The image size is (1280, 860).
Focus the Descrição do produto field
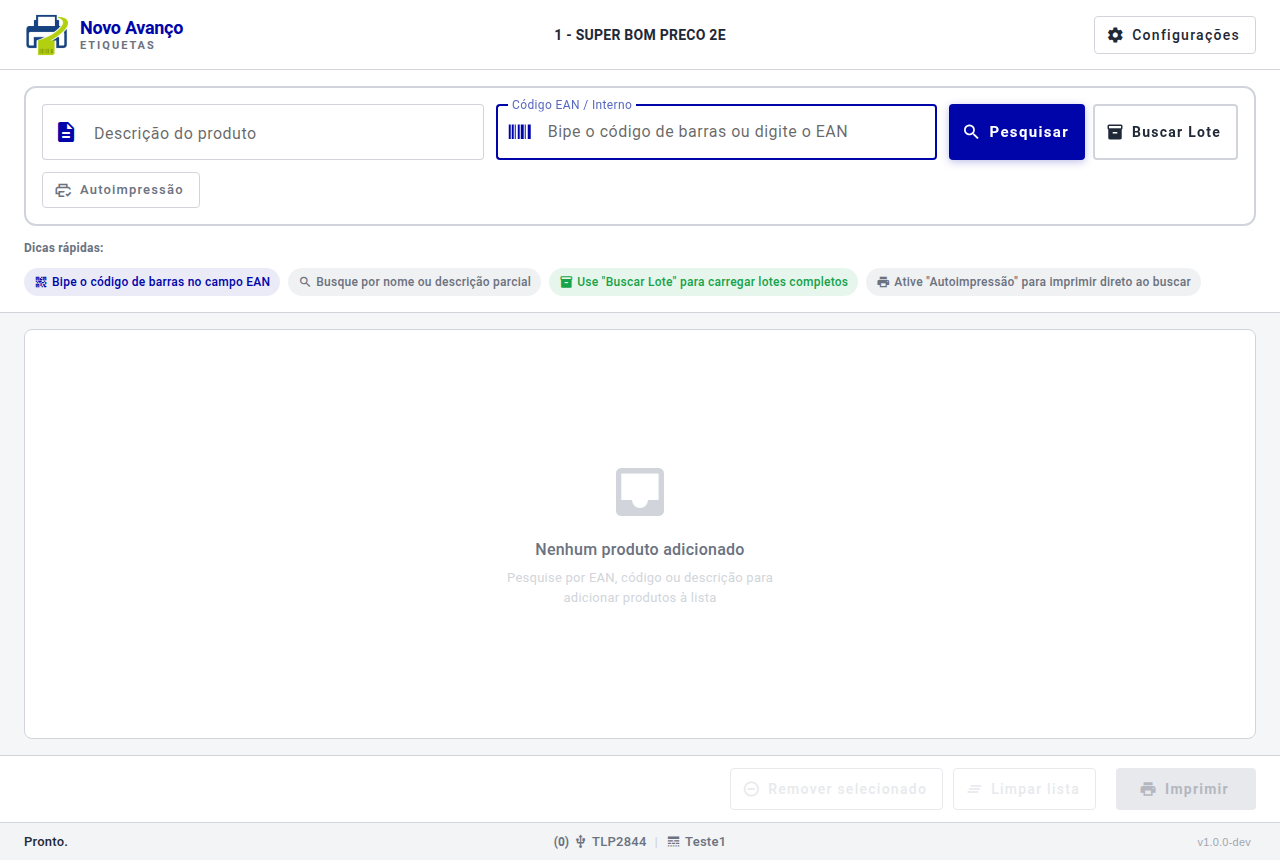point(263,132)
